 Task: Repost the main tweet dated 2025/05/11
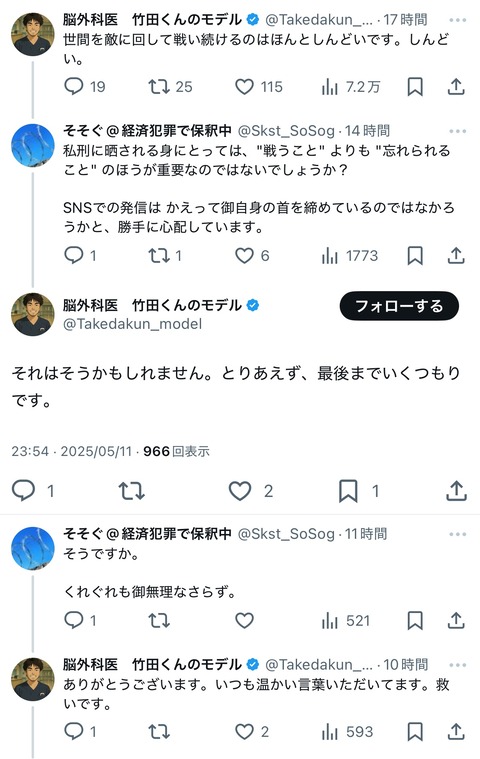[x=132, y=491]
